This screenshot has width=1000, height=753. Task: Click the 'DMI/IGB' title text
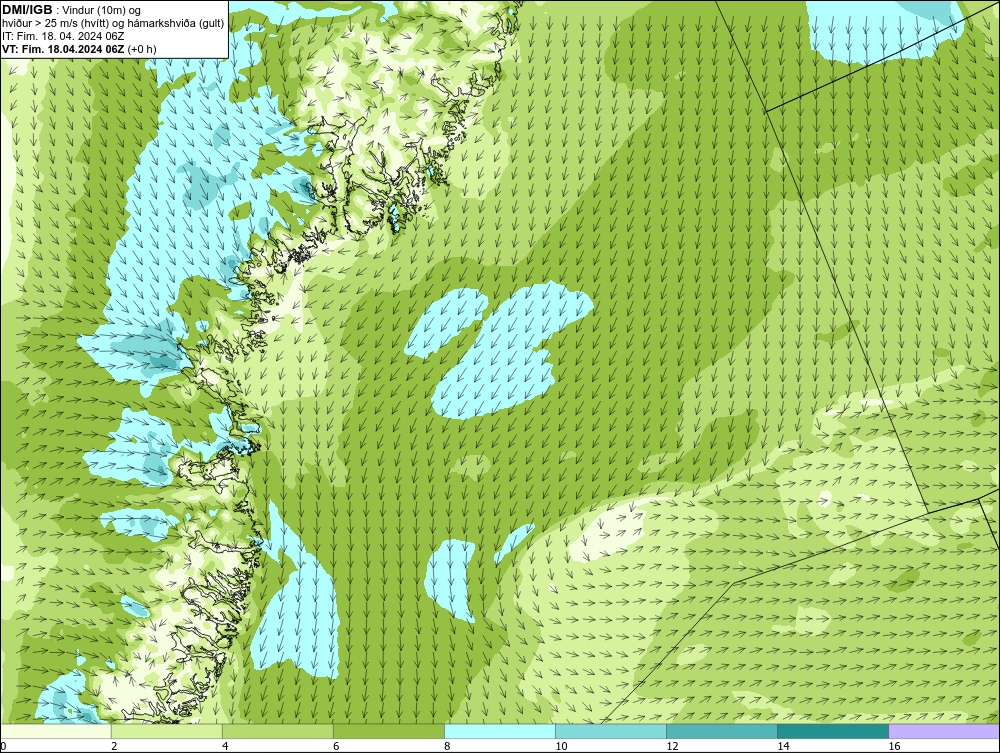[27, 10]
